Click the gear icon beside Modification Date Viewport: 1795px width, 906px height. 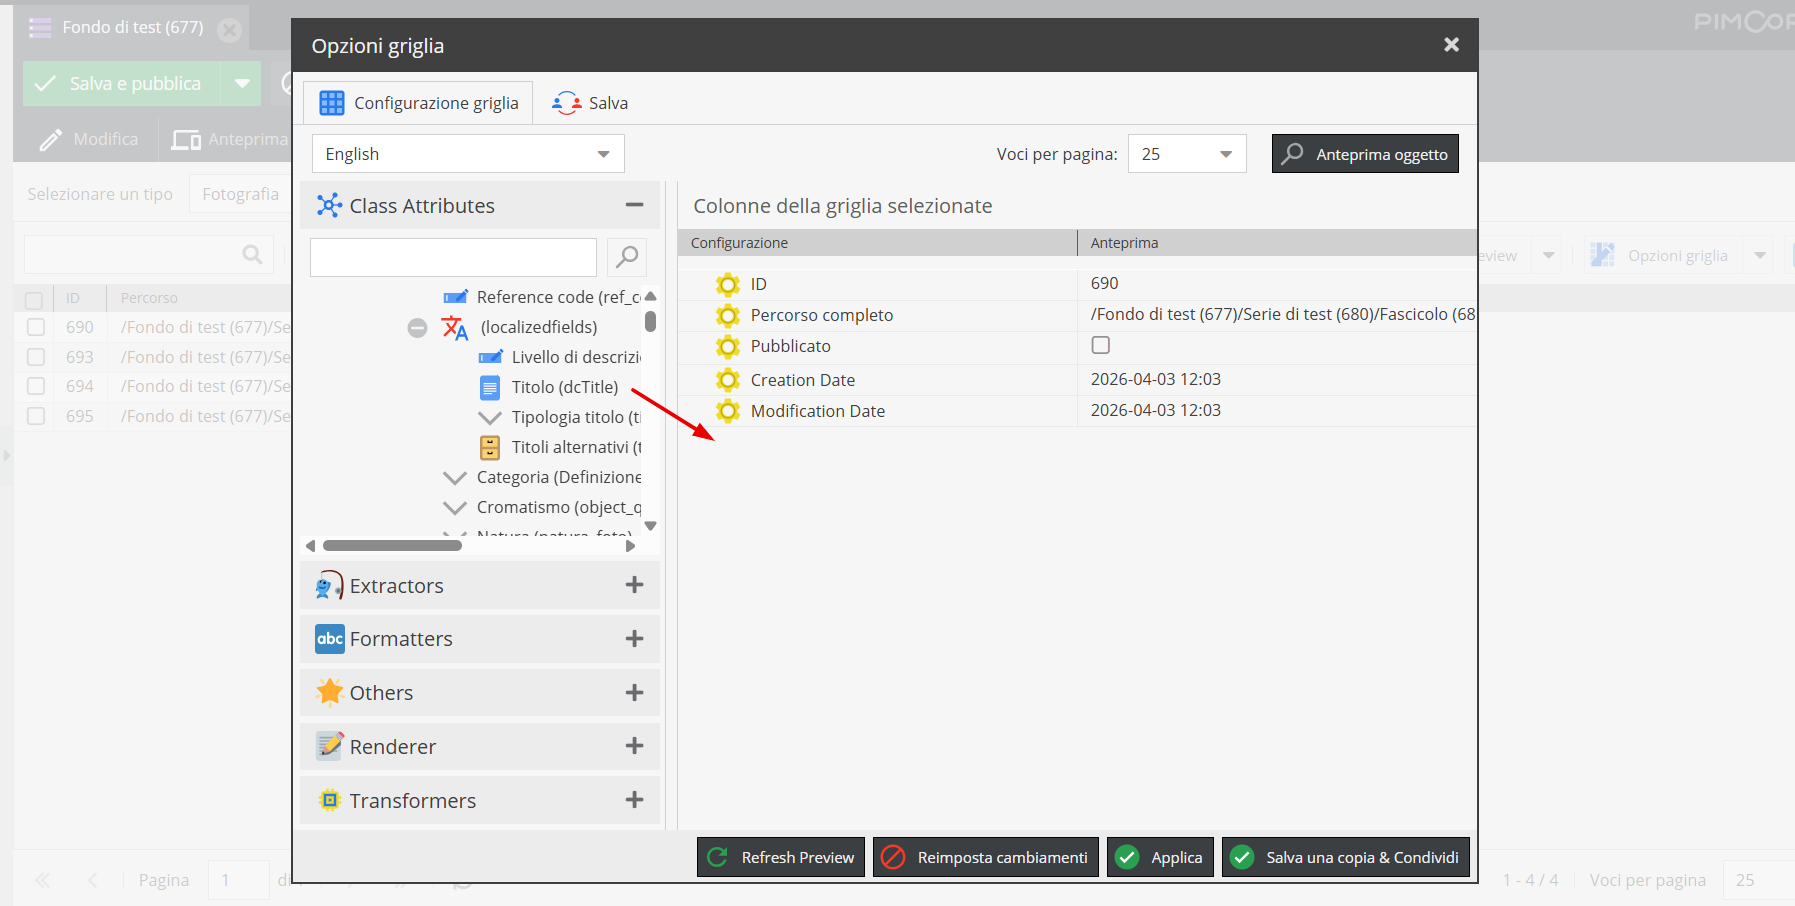point(728,411)
